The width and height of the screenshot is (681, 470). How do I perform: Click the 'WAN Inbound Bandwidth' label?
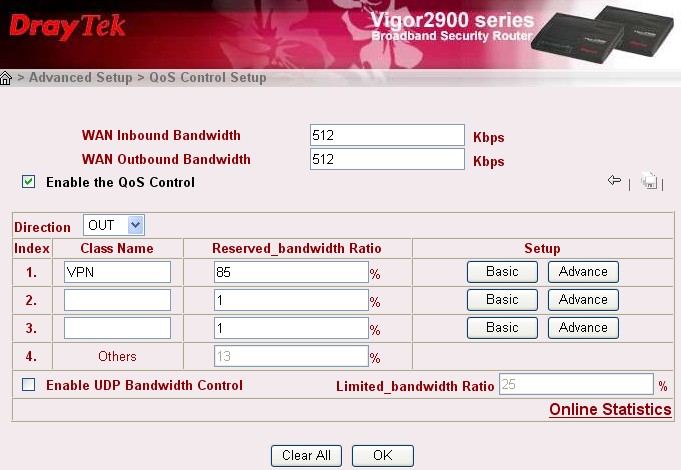click(161, 135)
